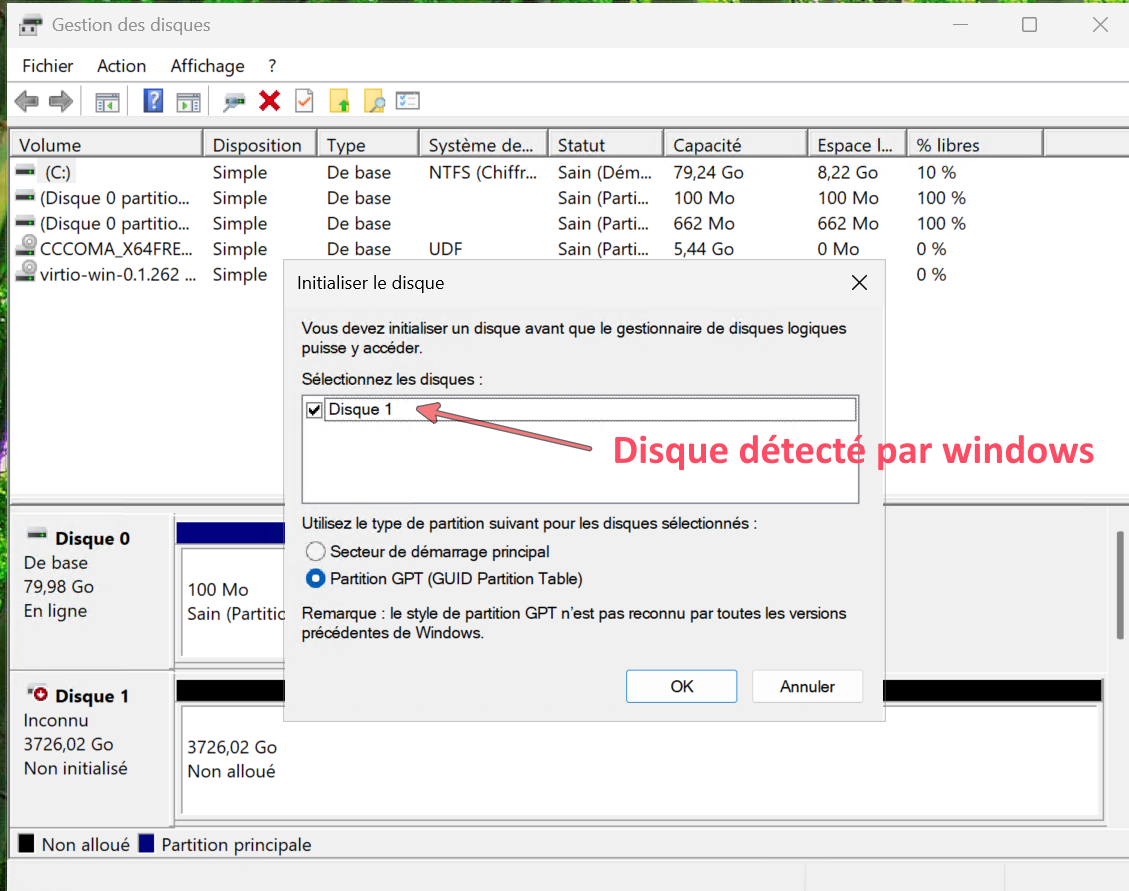Close the Initialiser le disque dialog
This screenshot has width=1129, height=891.
[x=858, y=283]
